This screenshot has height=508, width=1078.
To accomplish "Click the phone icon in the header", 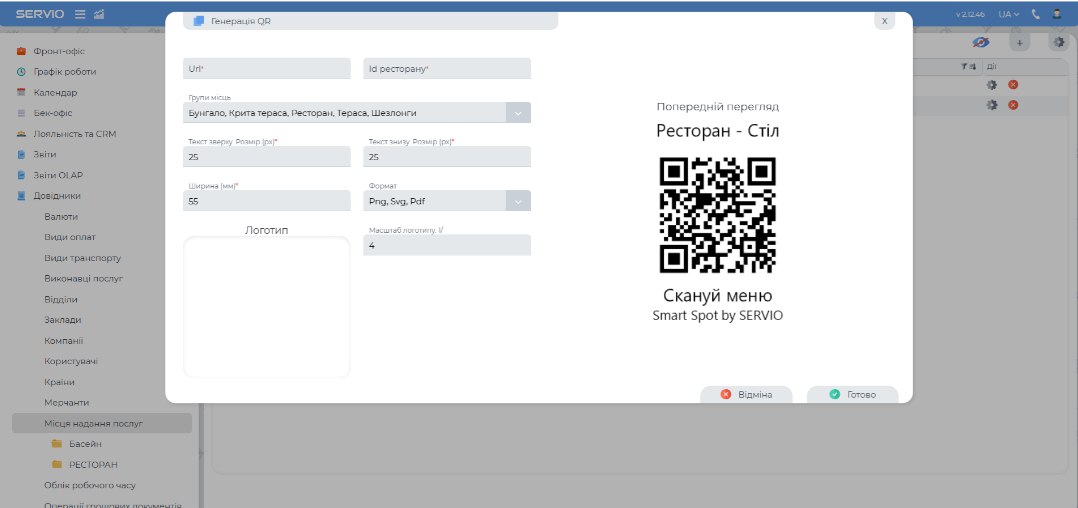I will [x=1036, y=14].
